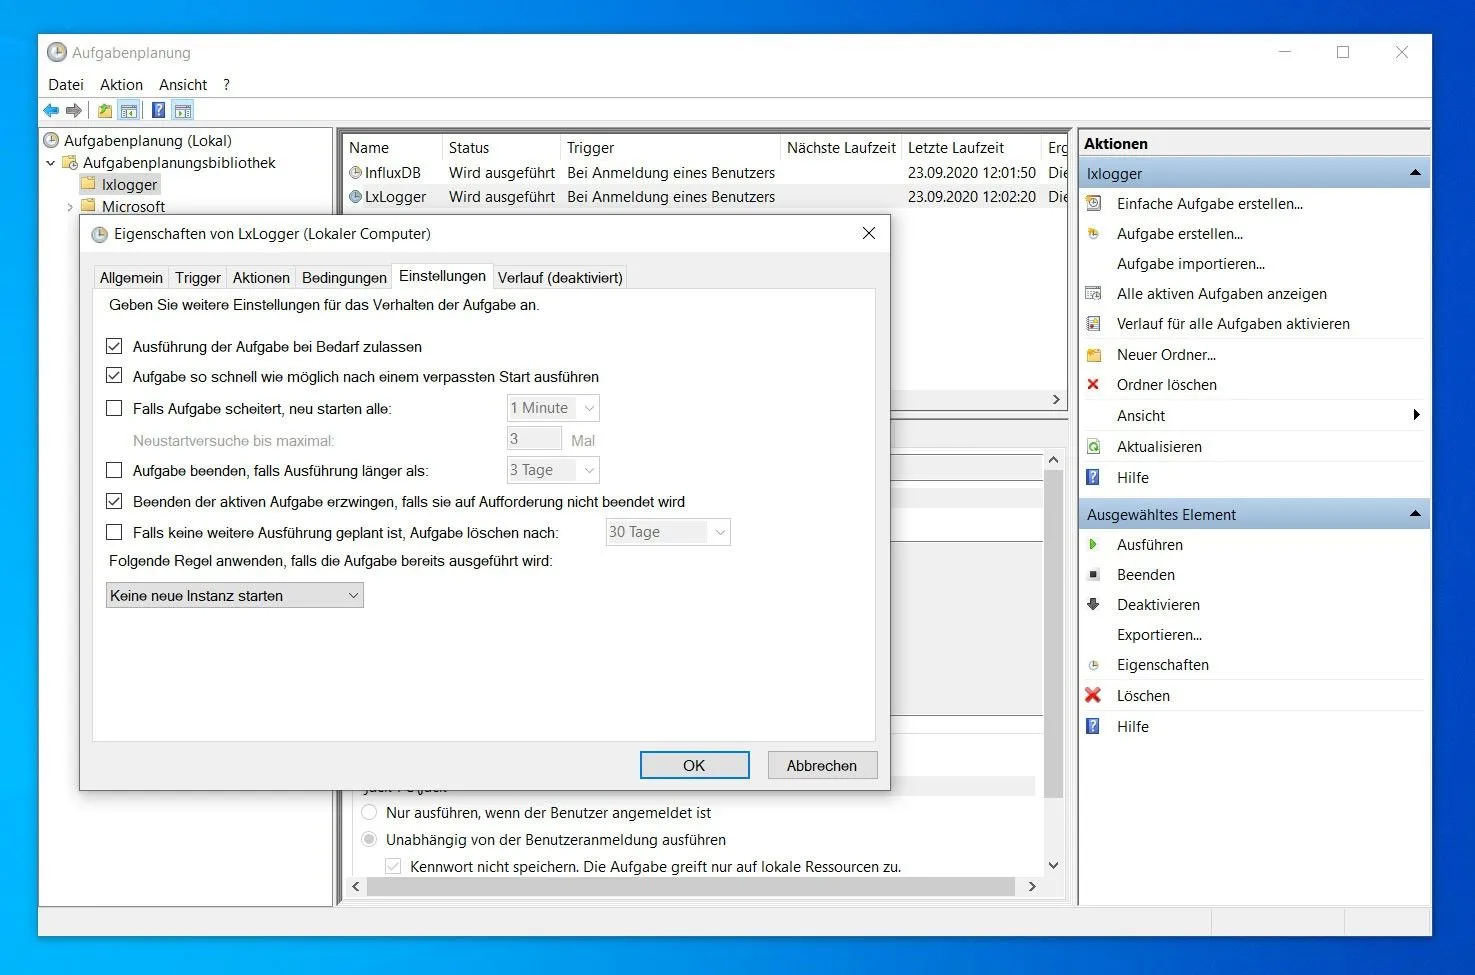Click Aufgabe importieren… action
This screenshot has height=975, width=1475.
coord(1190,264)
